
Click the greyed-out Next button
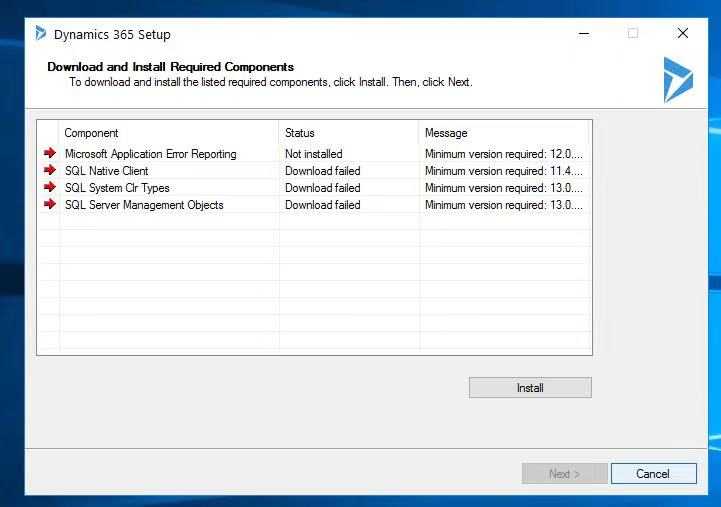(x=564, y=473)
